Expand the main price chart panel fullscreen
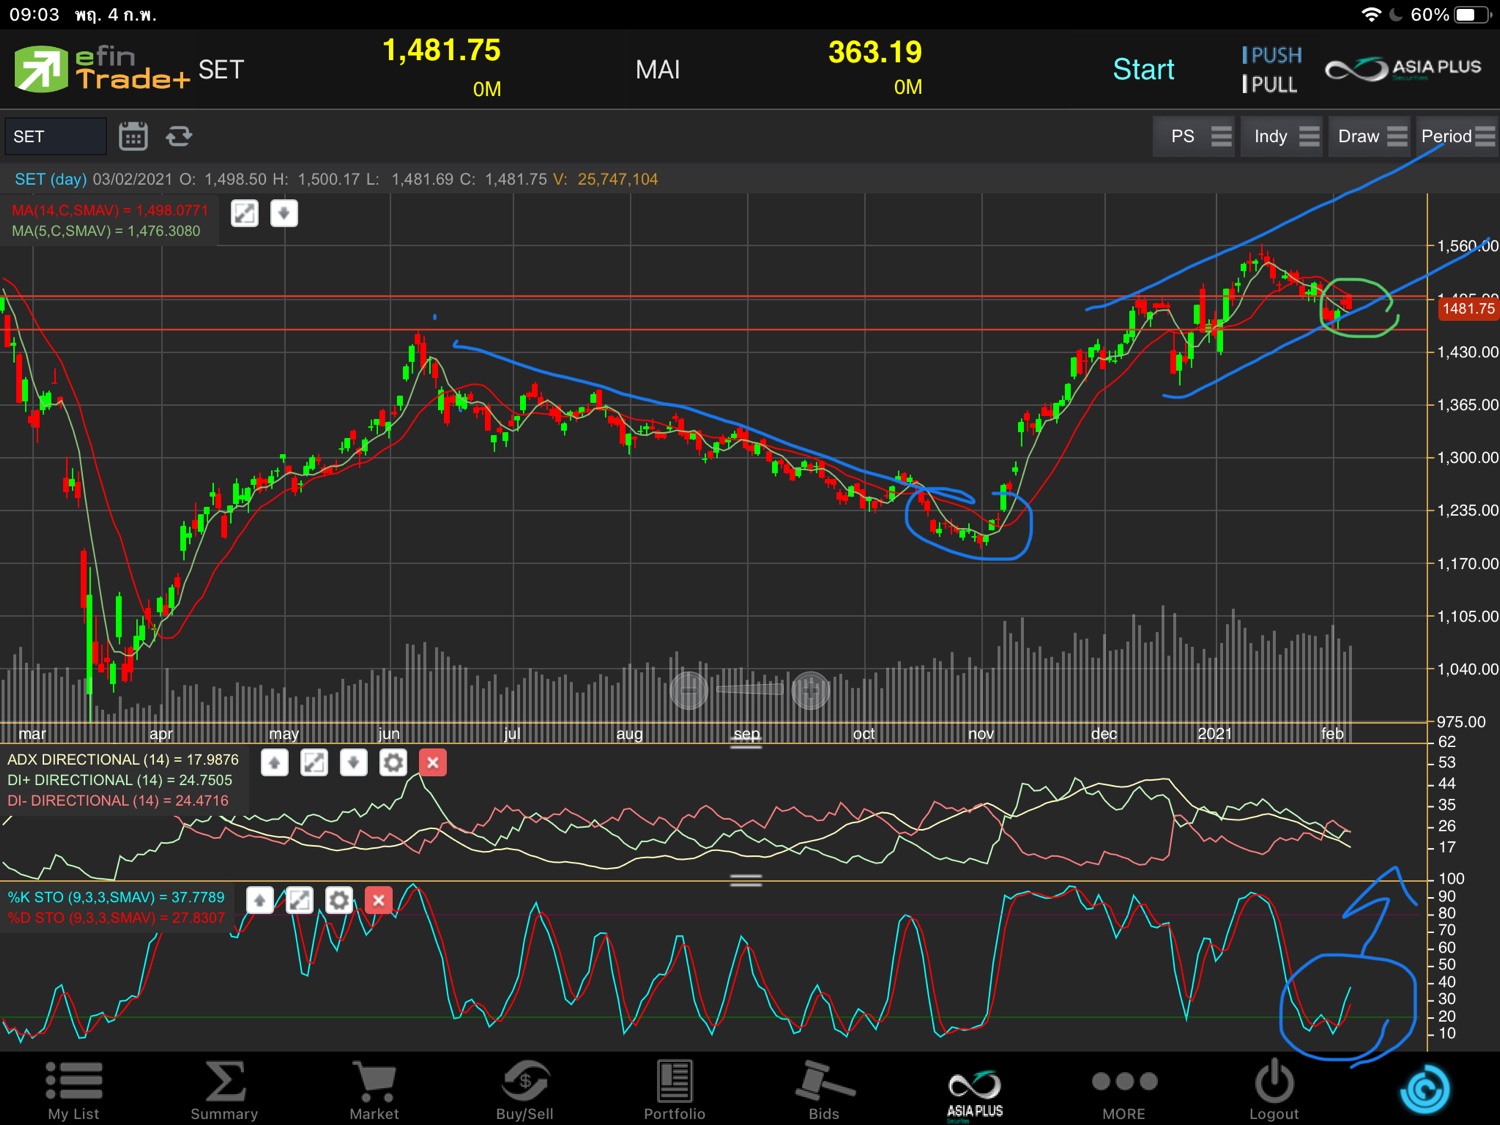 tap(245, 213)
